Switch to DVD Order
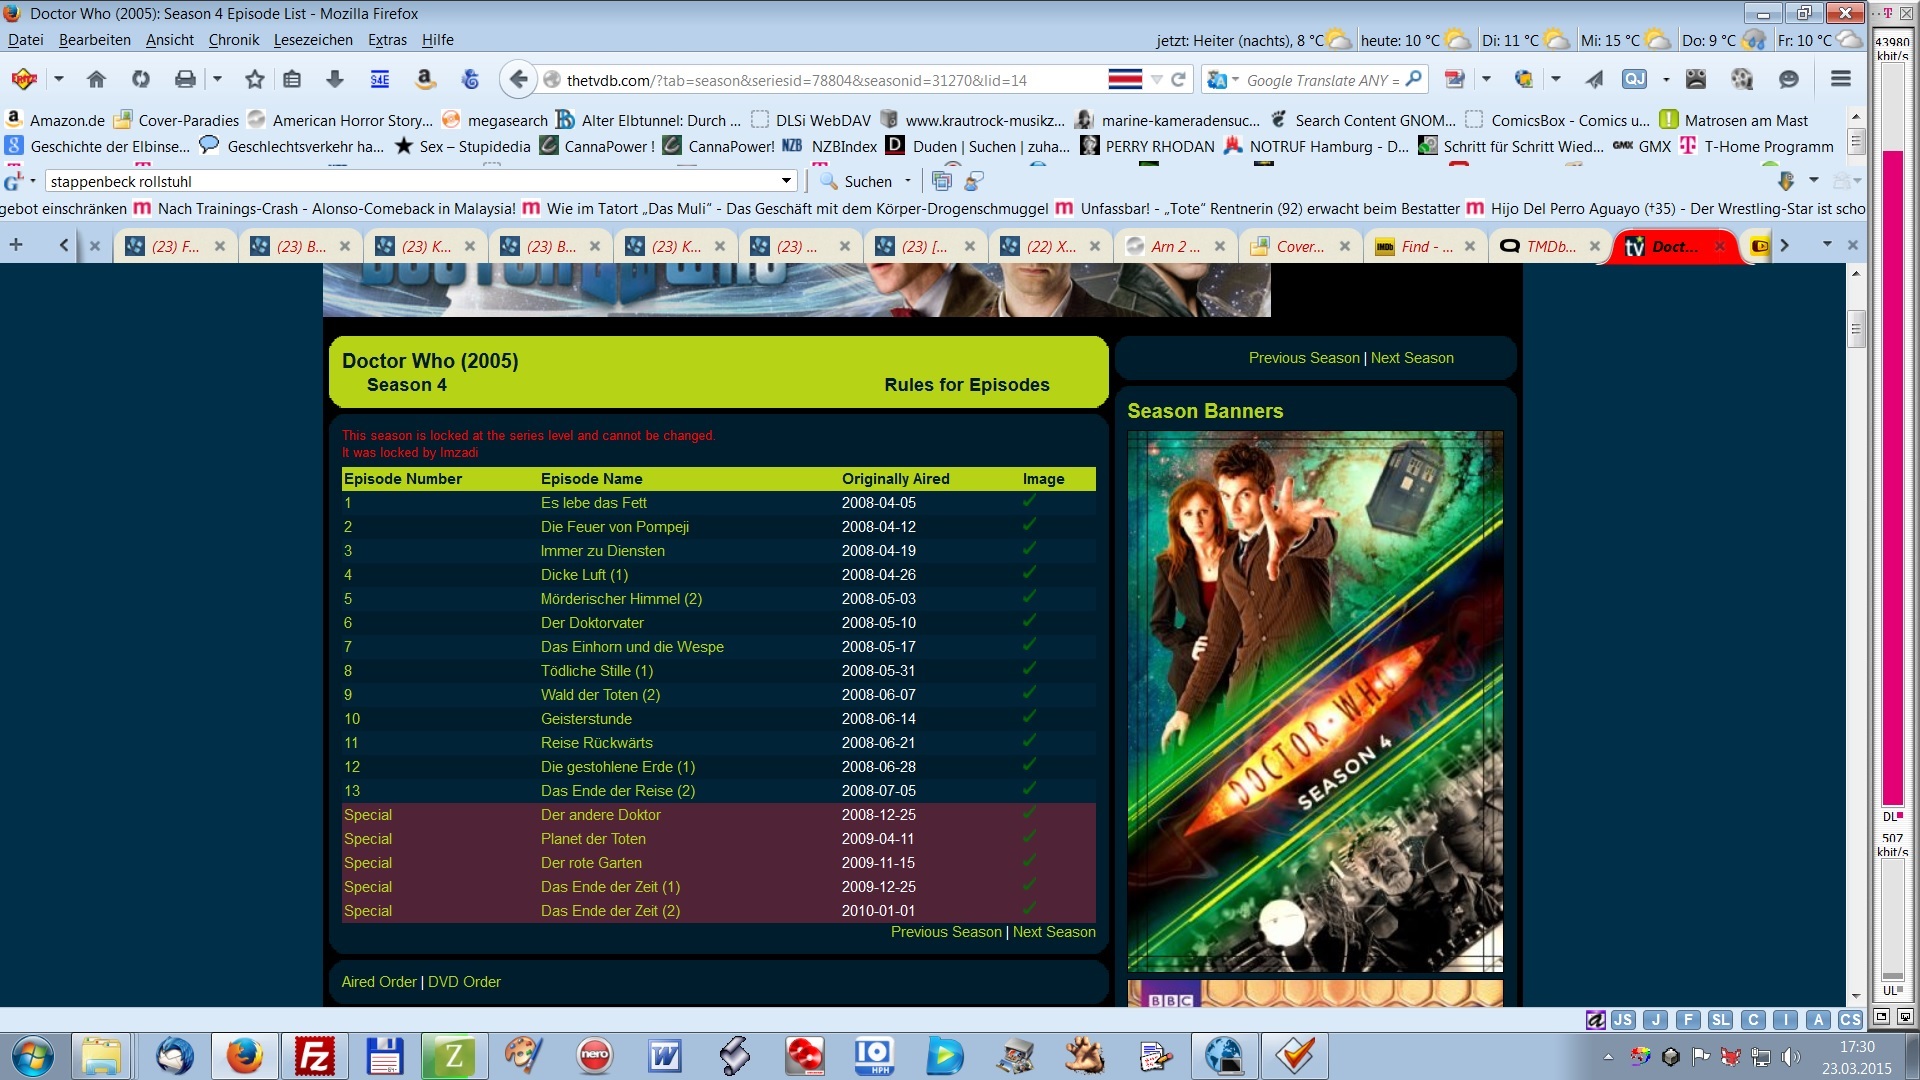The width and height of the screenshot is (1920, 1080). (464, 982)
